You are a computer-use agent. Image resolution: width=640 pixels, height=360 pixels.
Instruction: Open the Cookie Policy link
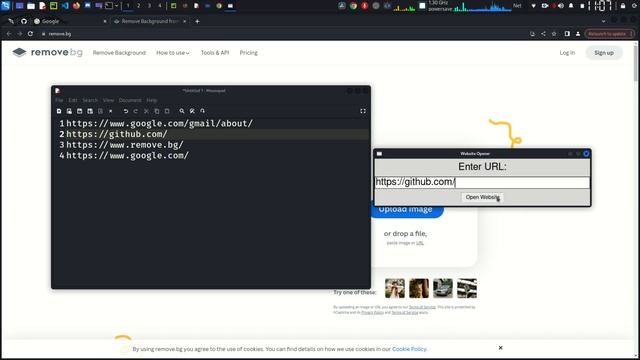point(409,349)
